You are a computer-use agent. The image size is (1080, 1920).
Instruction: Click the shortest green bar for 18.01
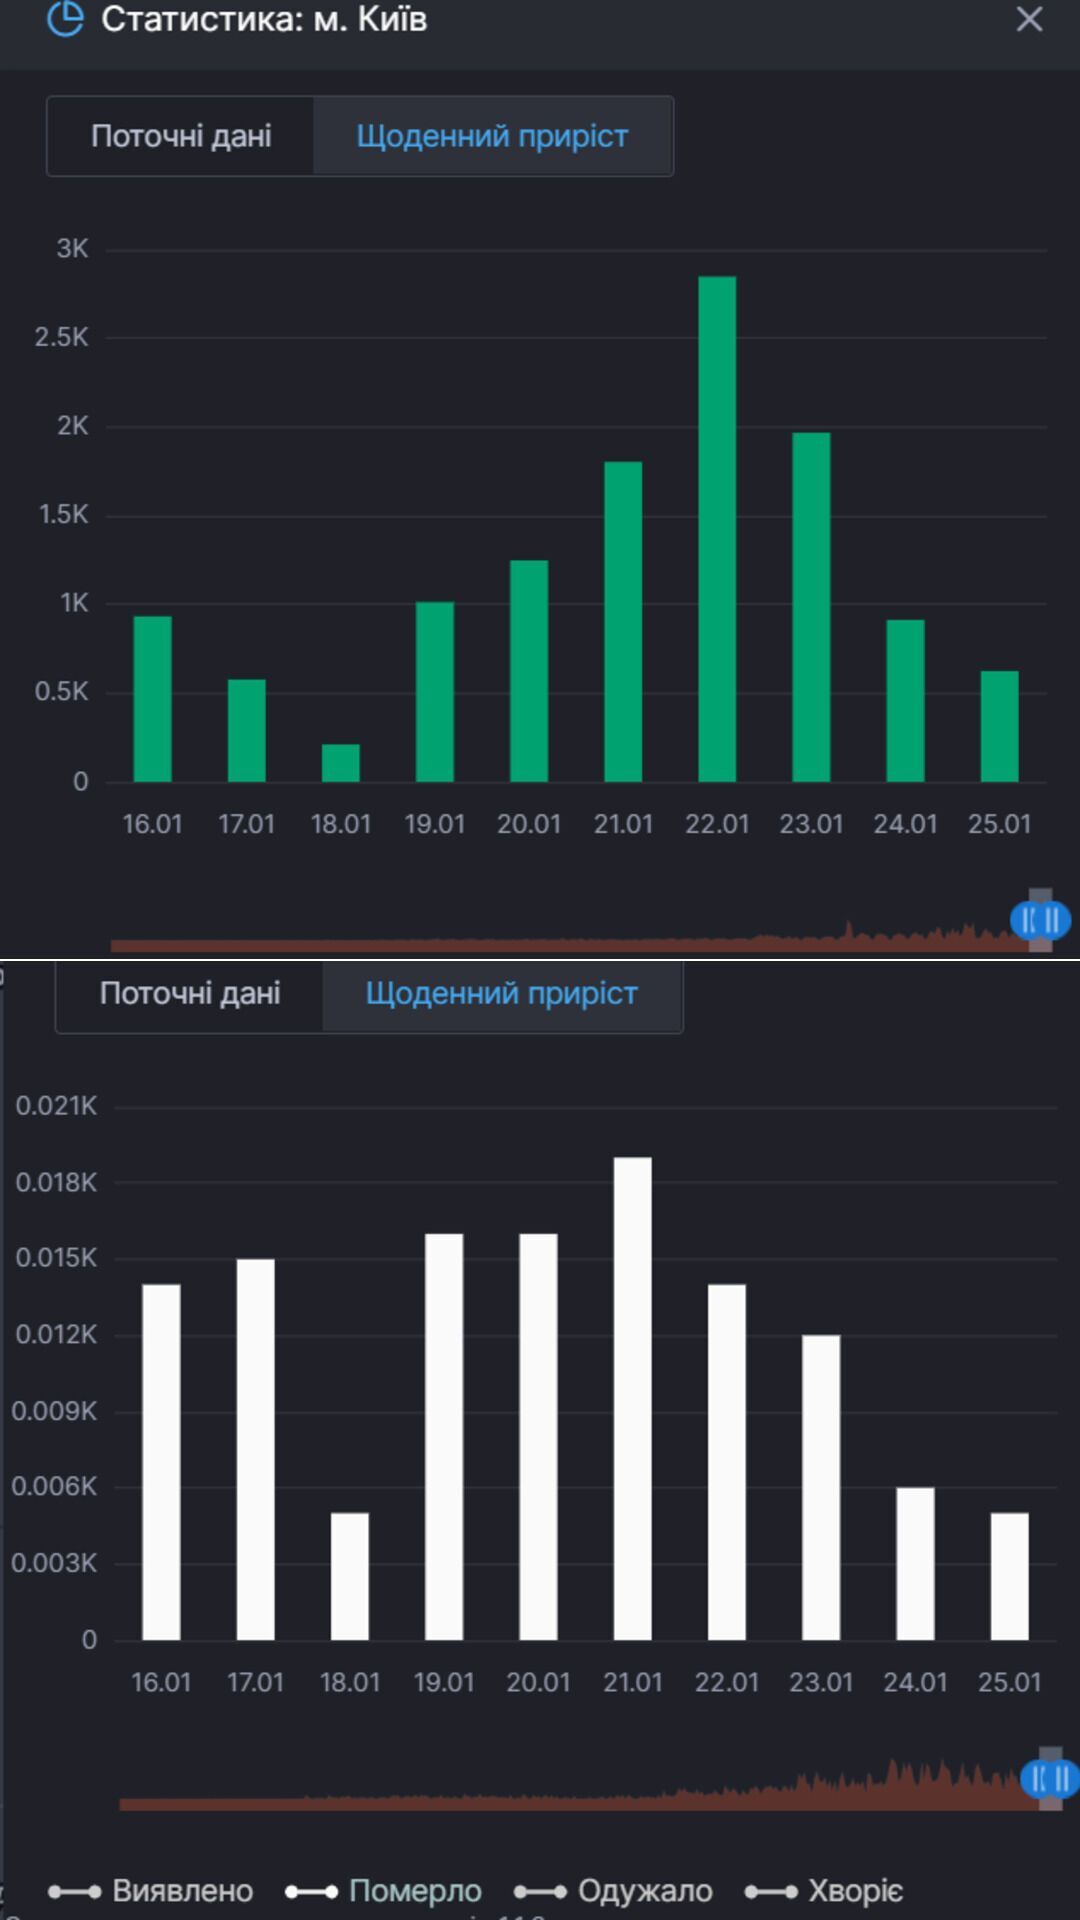pos(341,763)
